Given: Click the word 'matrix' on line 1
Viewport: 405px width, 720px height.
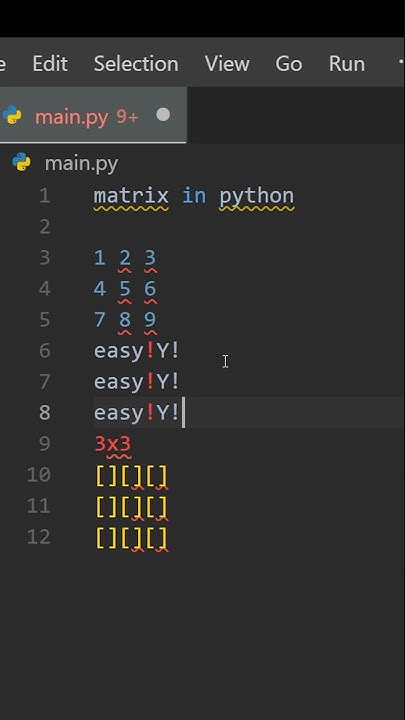Looking at the screenshot, I should [131, 196].
